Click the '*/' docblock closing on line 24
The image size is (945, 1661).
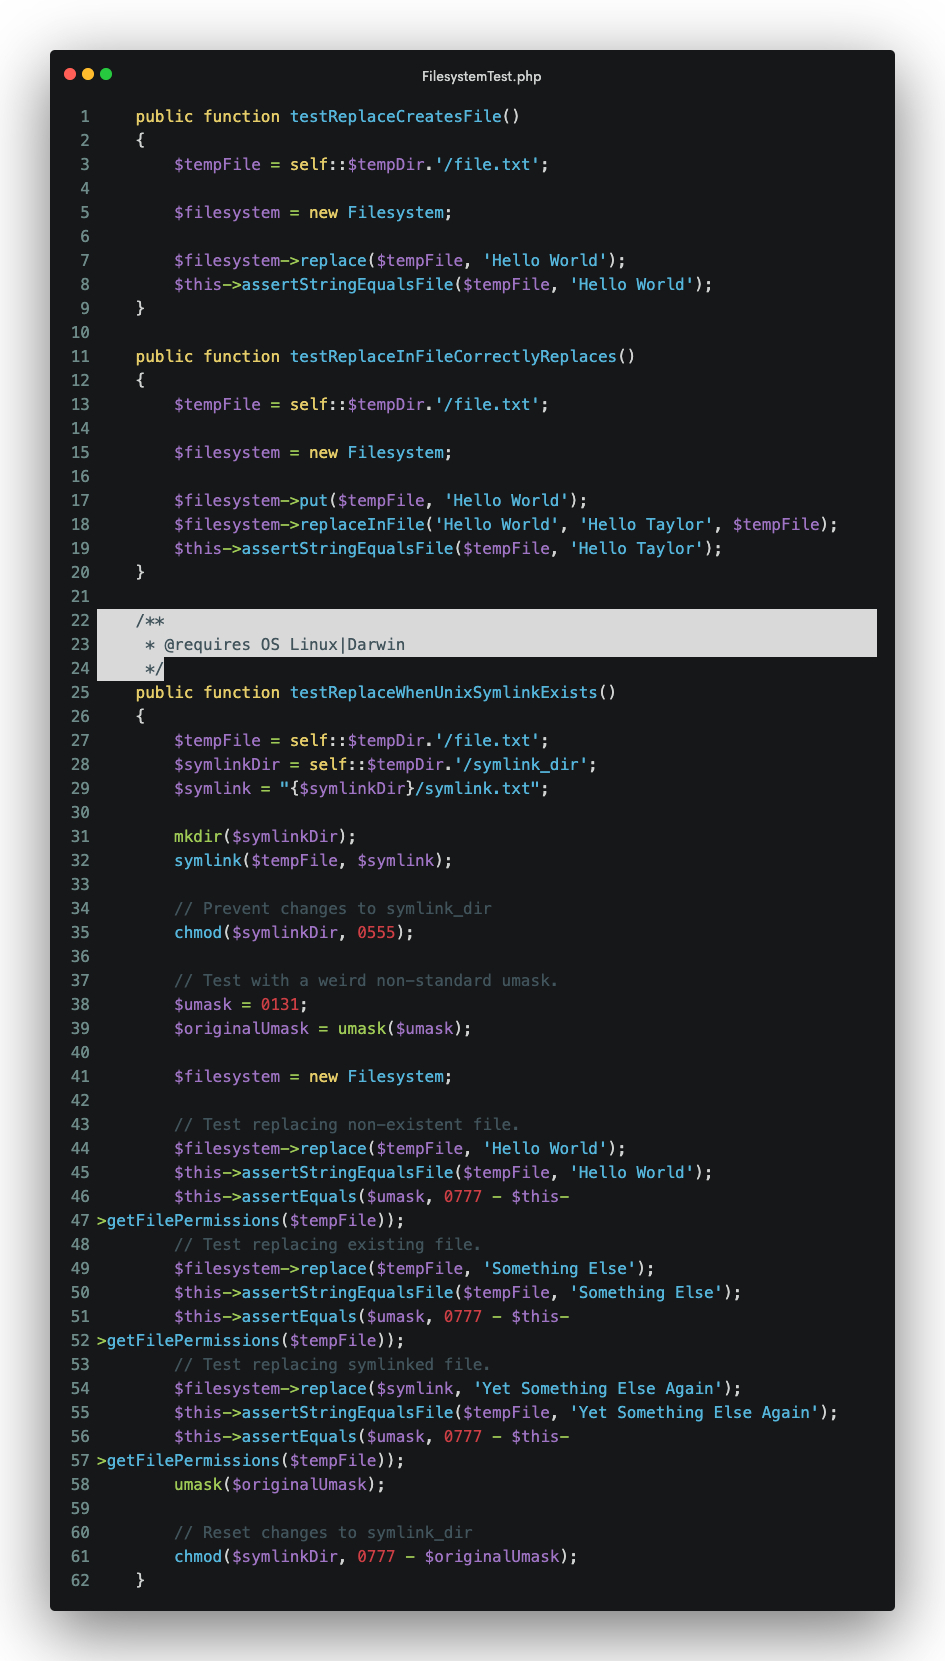click(x=154, y=668)
